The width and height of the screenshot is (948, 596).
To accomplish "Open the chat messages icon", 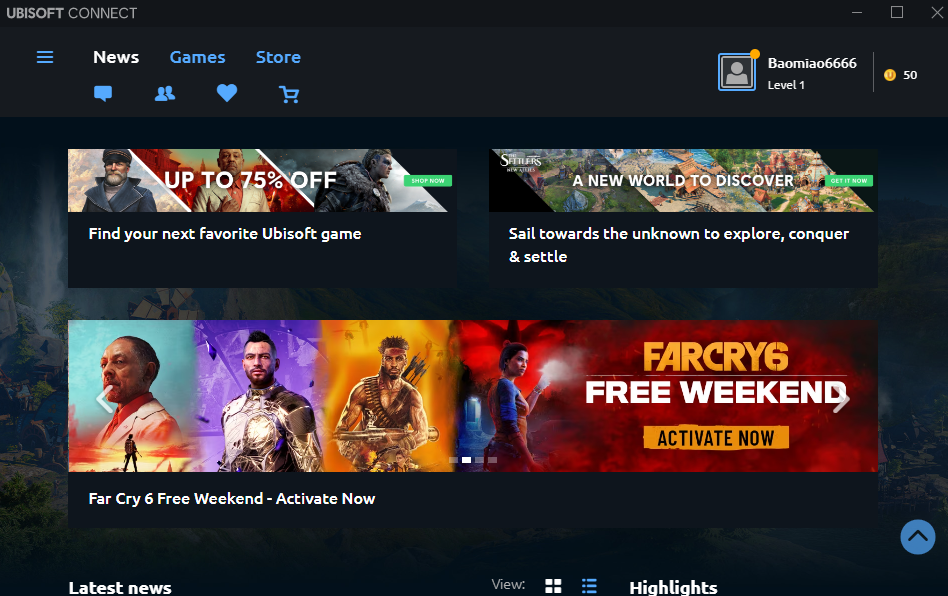I will tap(103, 93).
